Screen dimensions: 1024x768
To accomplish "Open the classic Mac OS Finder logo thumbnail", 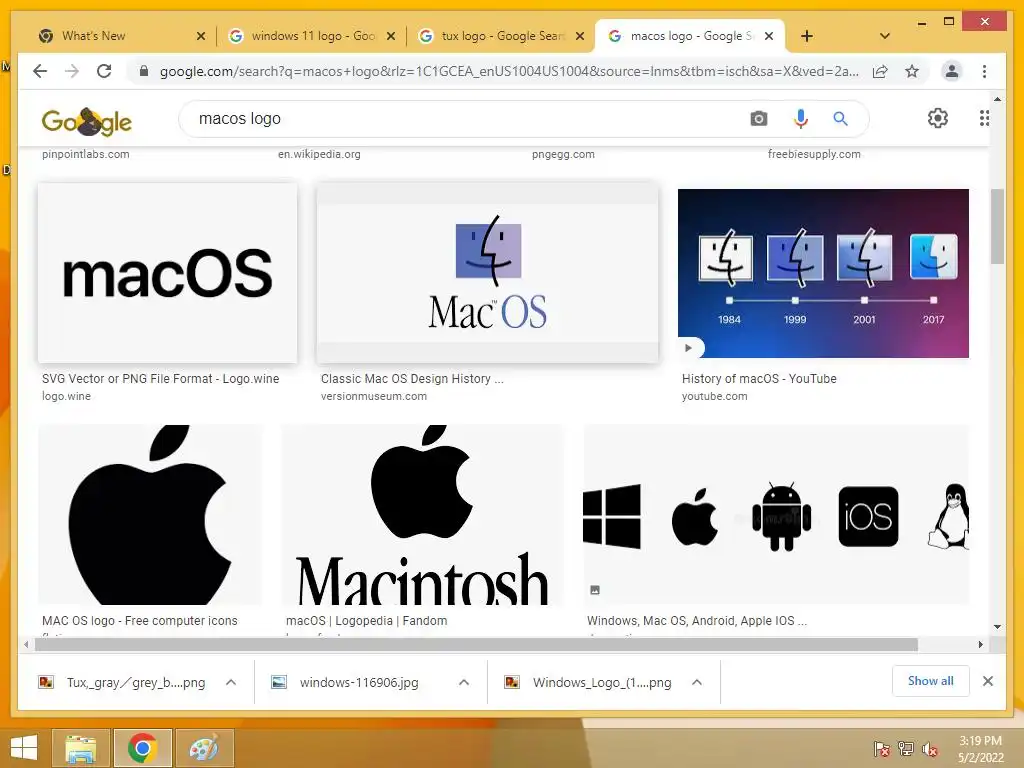I will coord(487,273).
